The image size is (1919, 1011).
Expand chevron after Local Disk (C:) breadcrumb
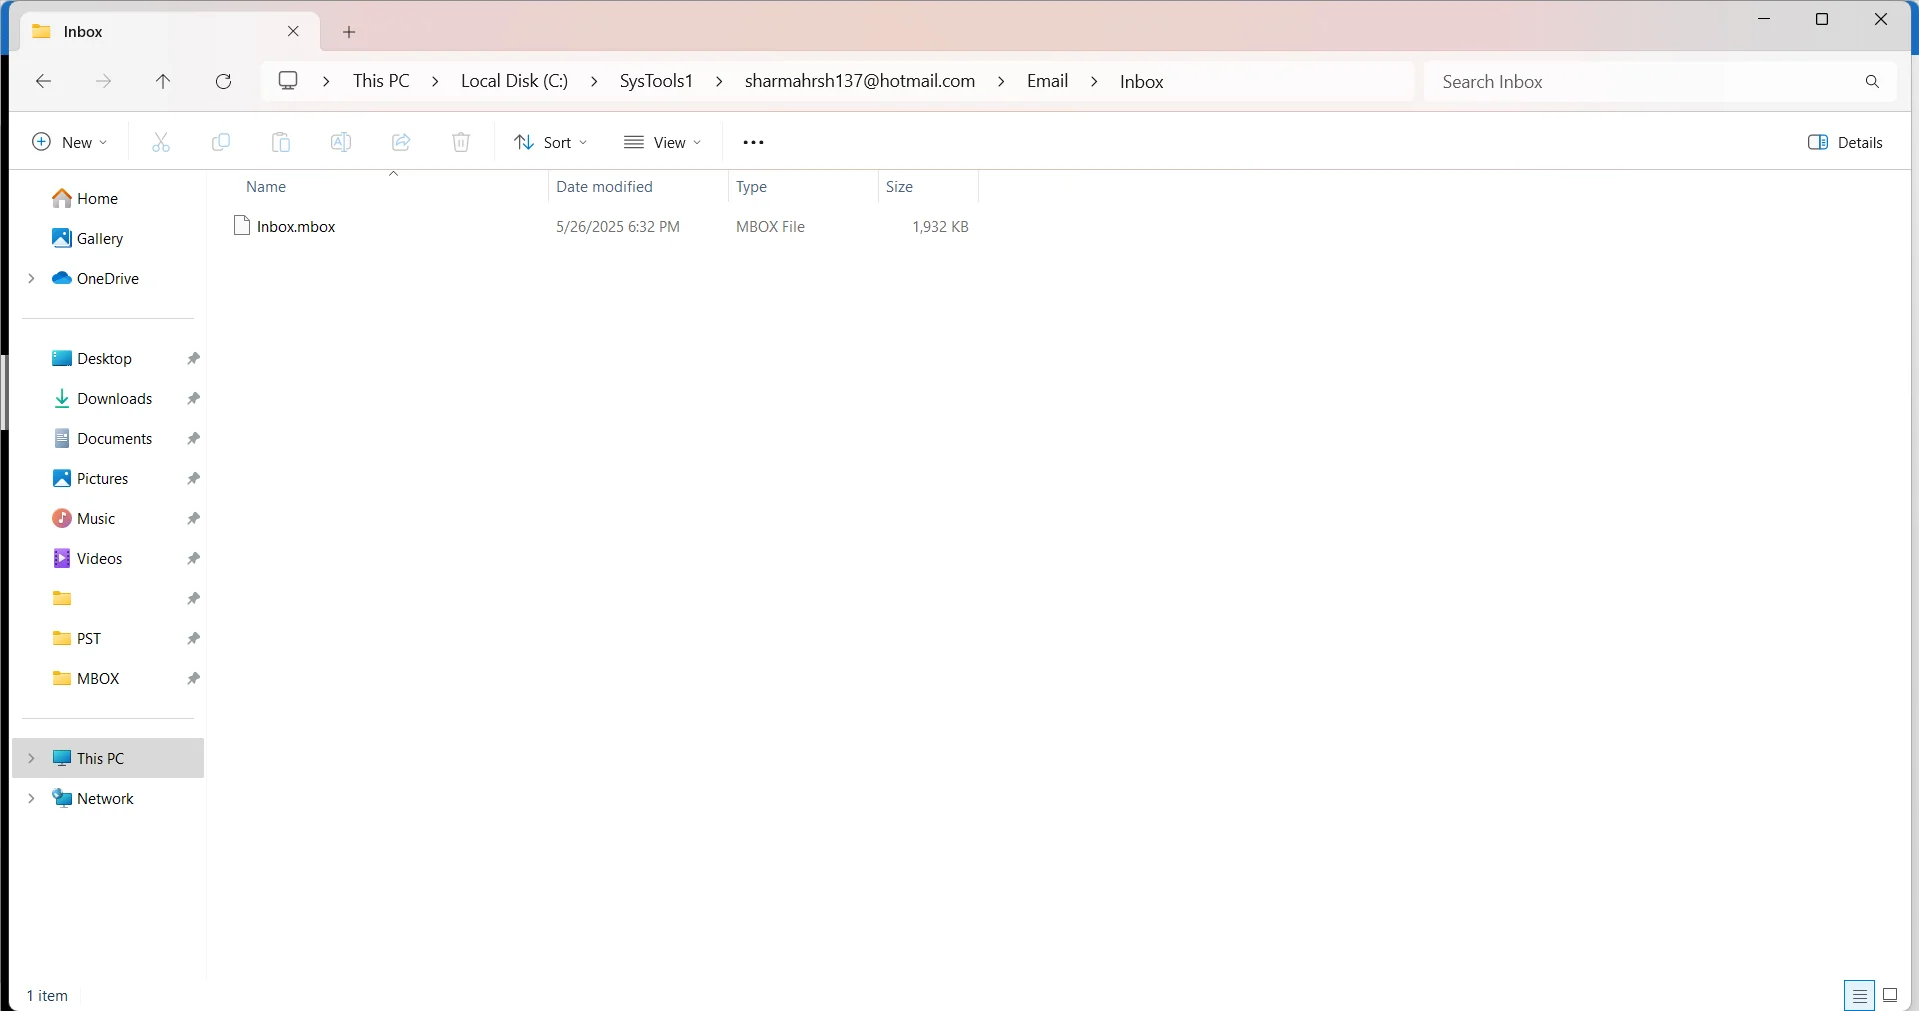[594, 81]
